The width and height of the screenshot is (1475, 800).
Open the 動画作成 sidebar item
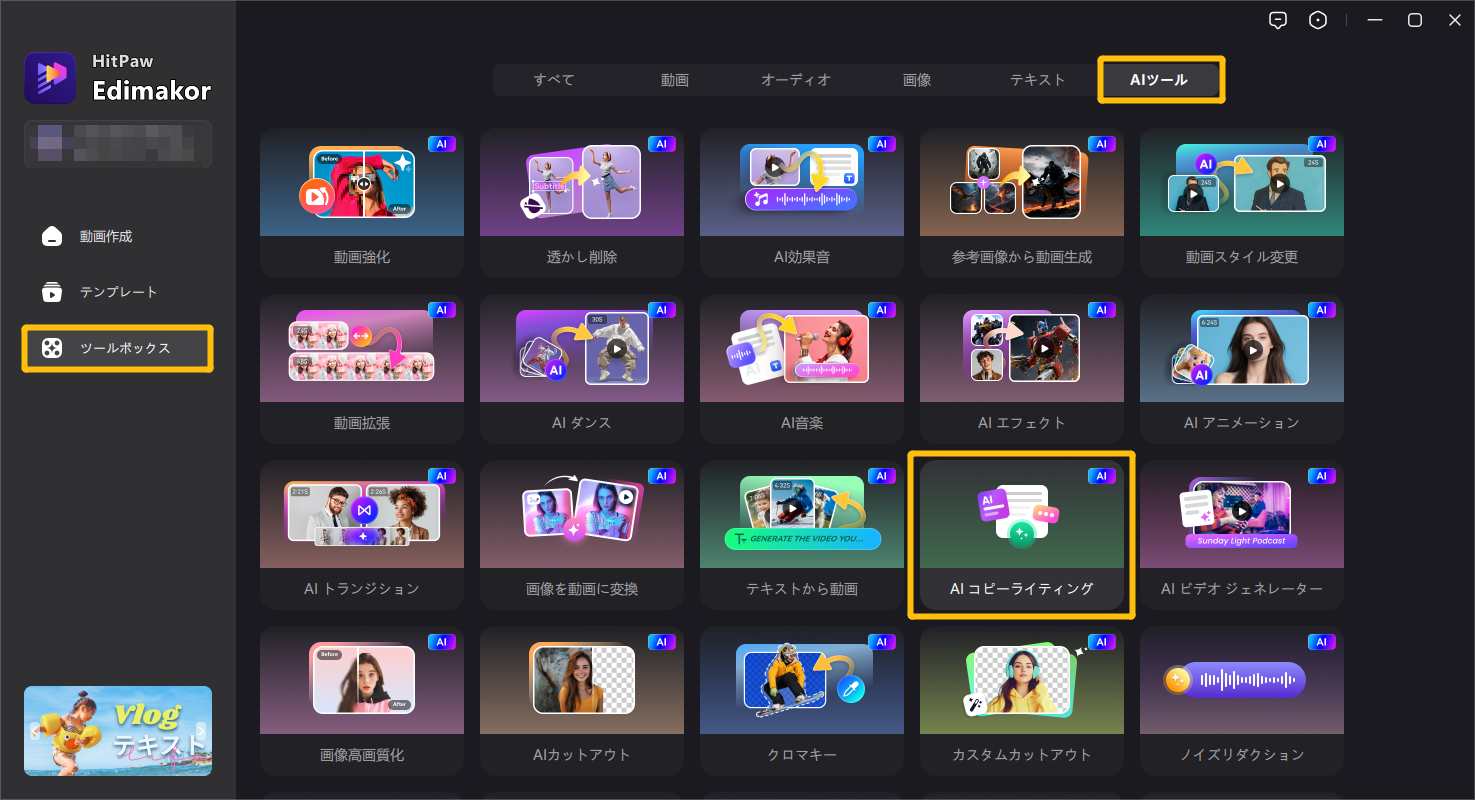point(105,237)
